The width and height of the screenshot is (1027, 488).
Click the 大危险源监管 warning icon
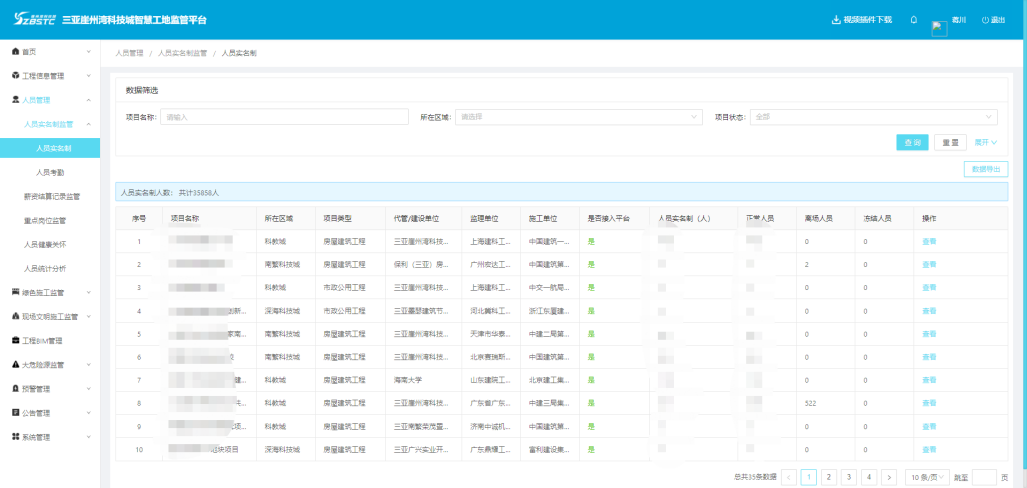coord(15,365)
